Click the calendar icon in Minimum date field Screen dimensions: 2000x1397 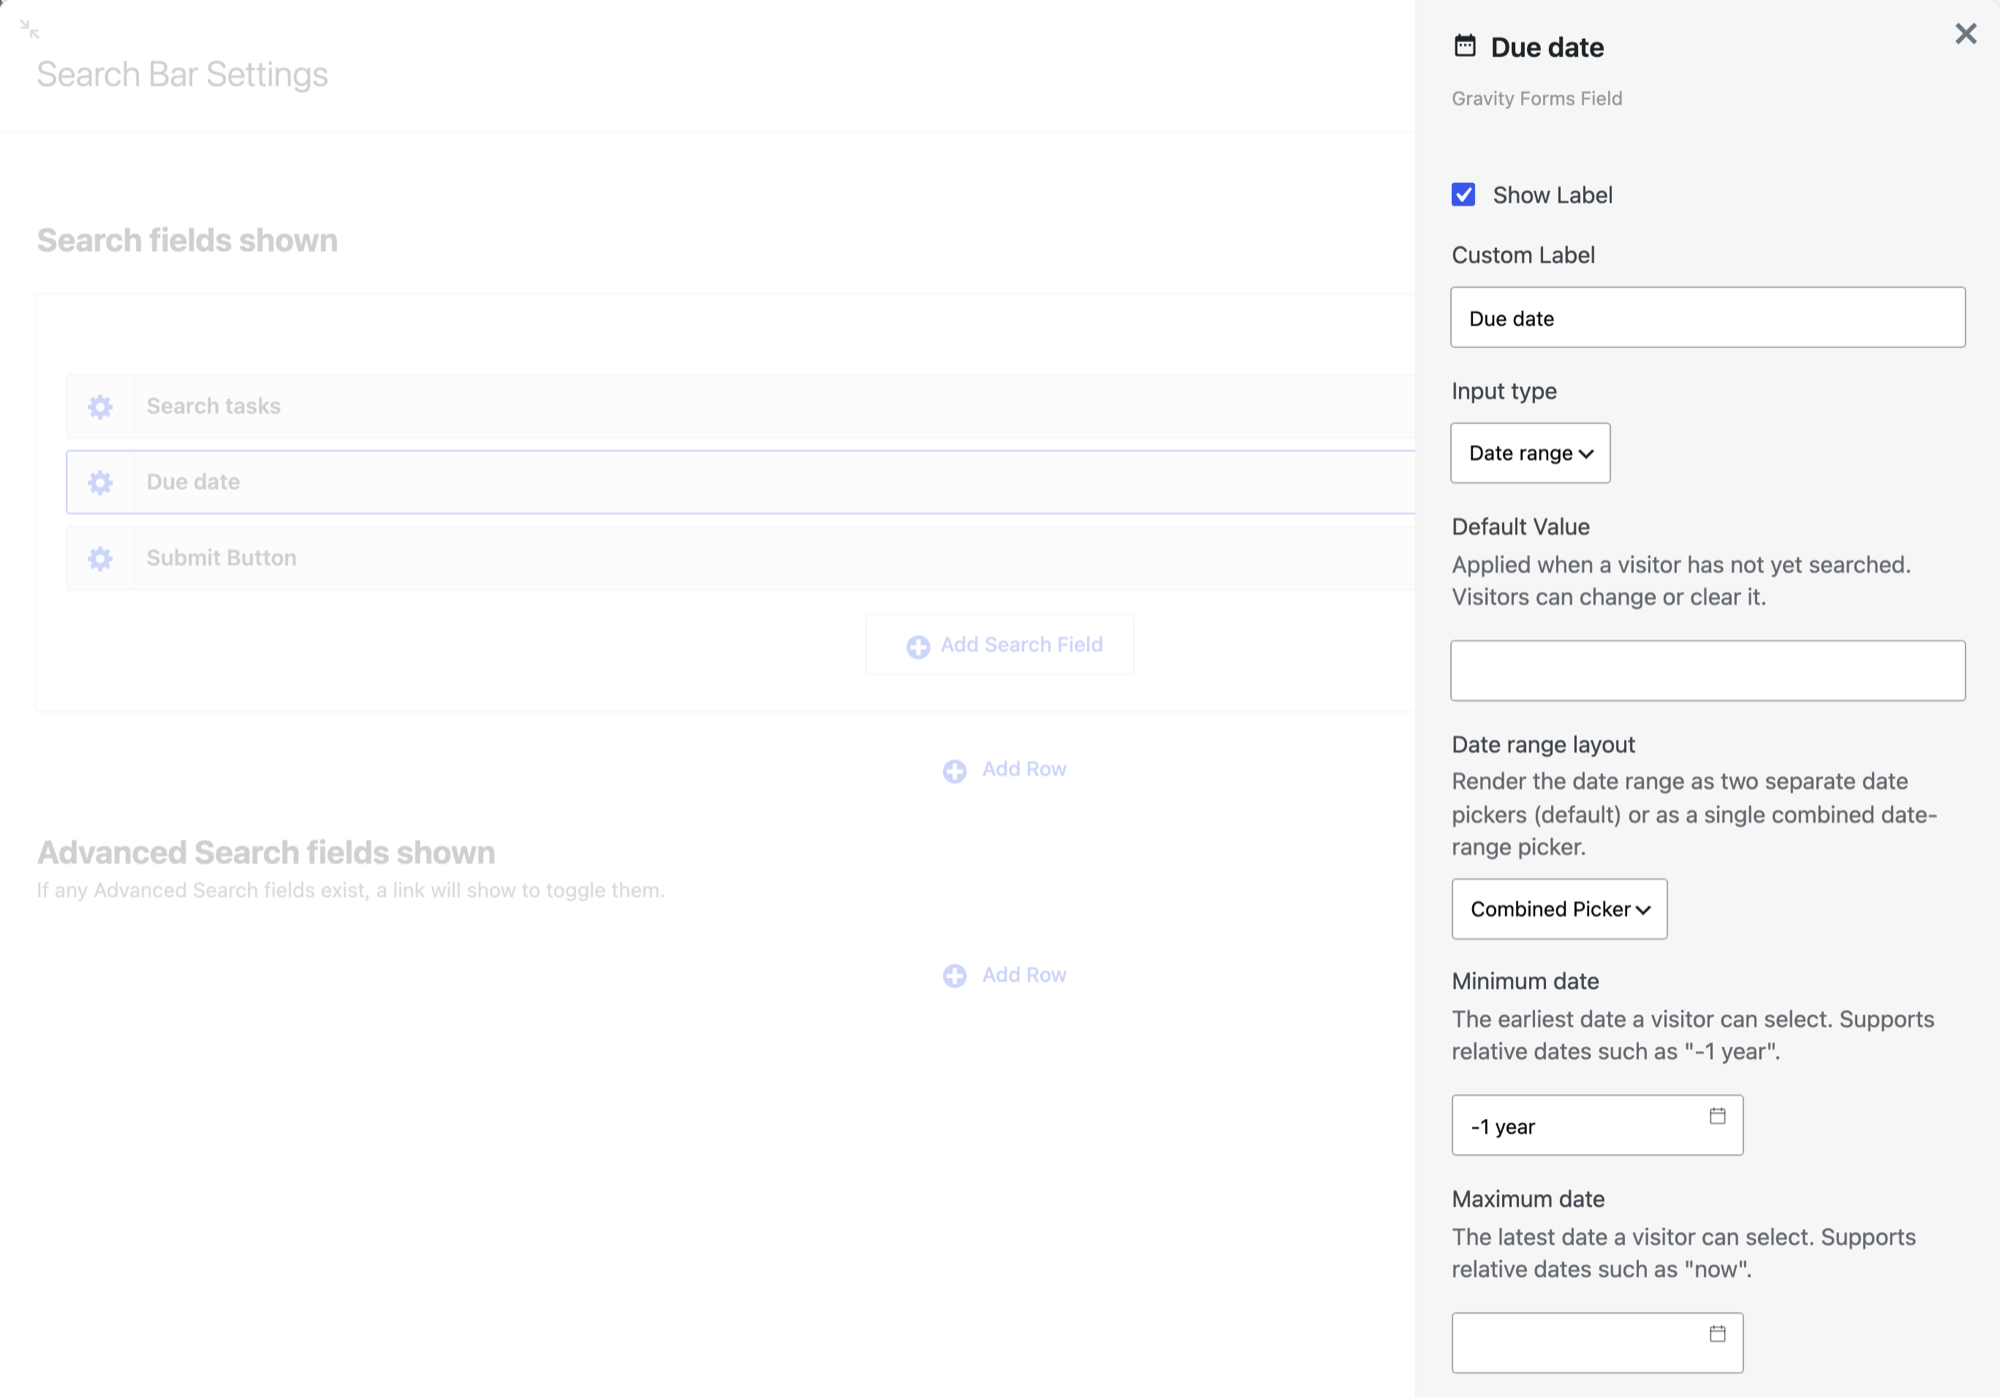tap(1717, 1116)
